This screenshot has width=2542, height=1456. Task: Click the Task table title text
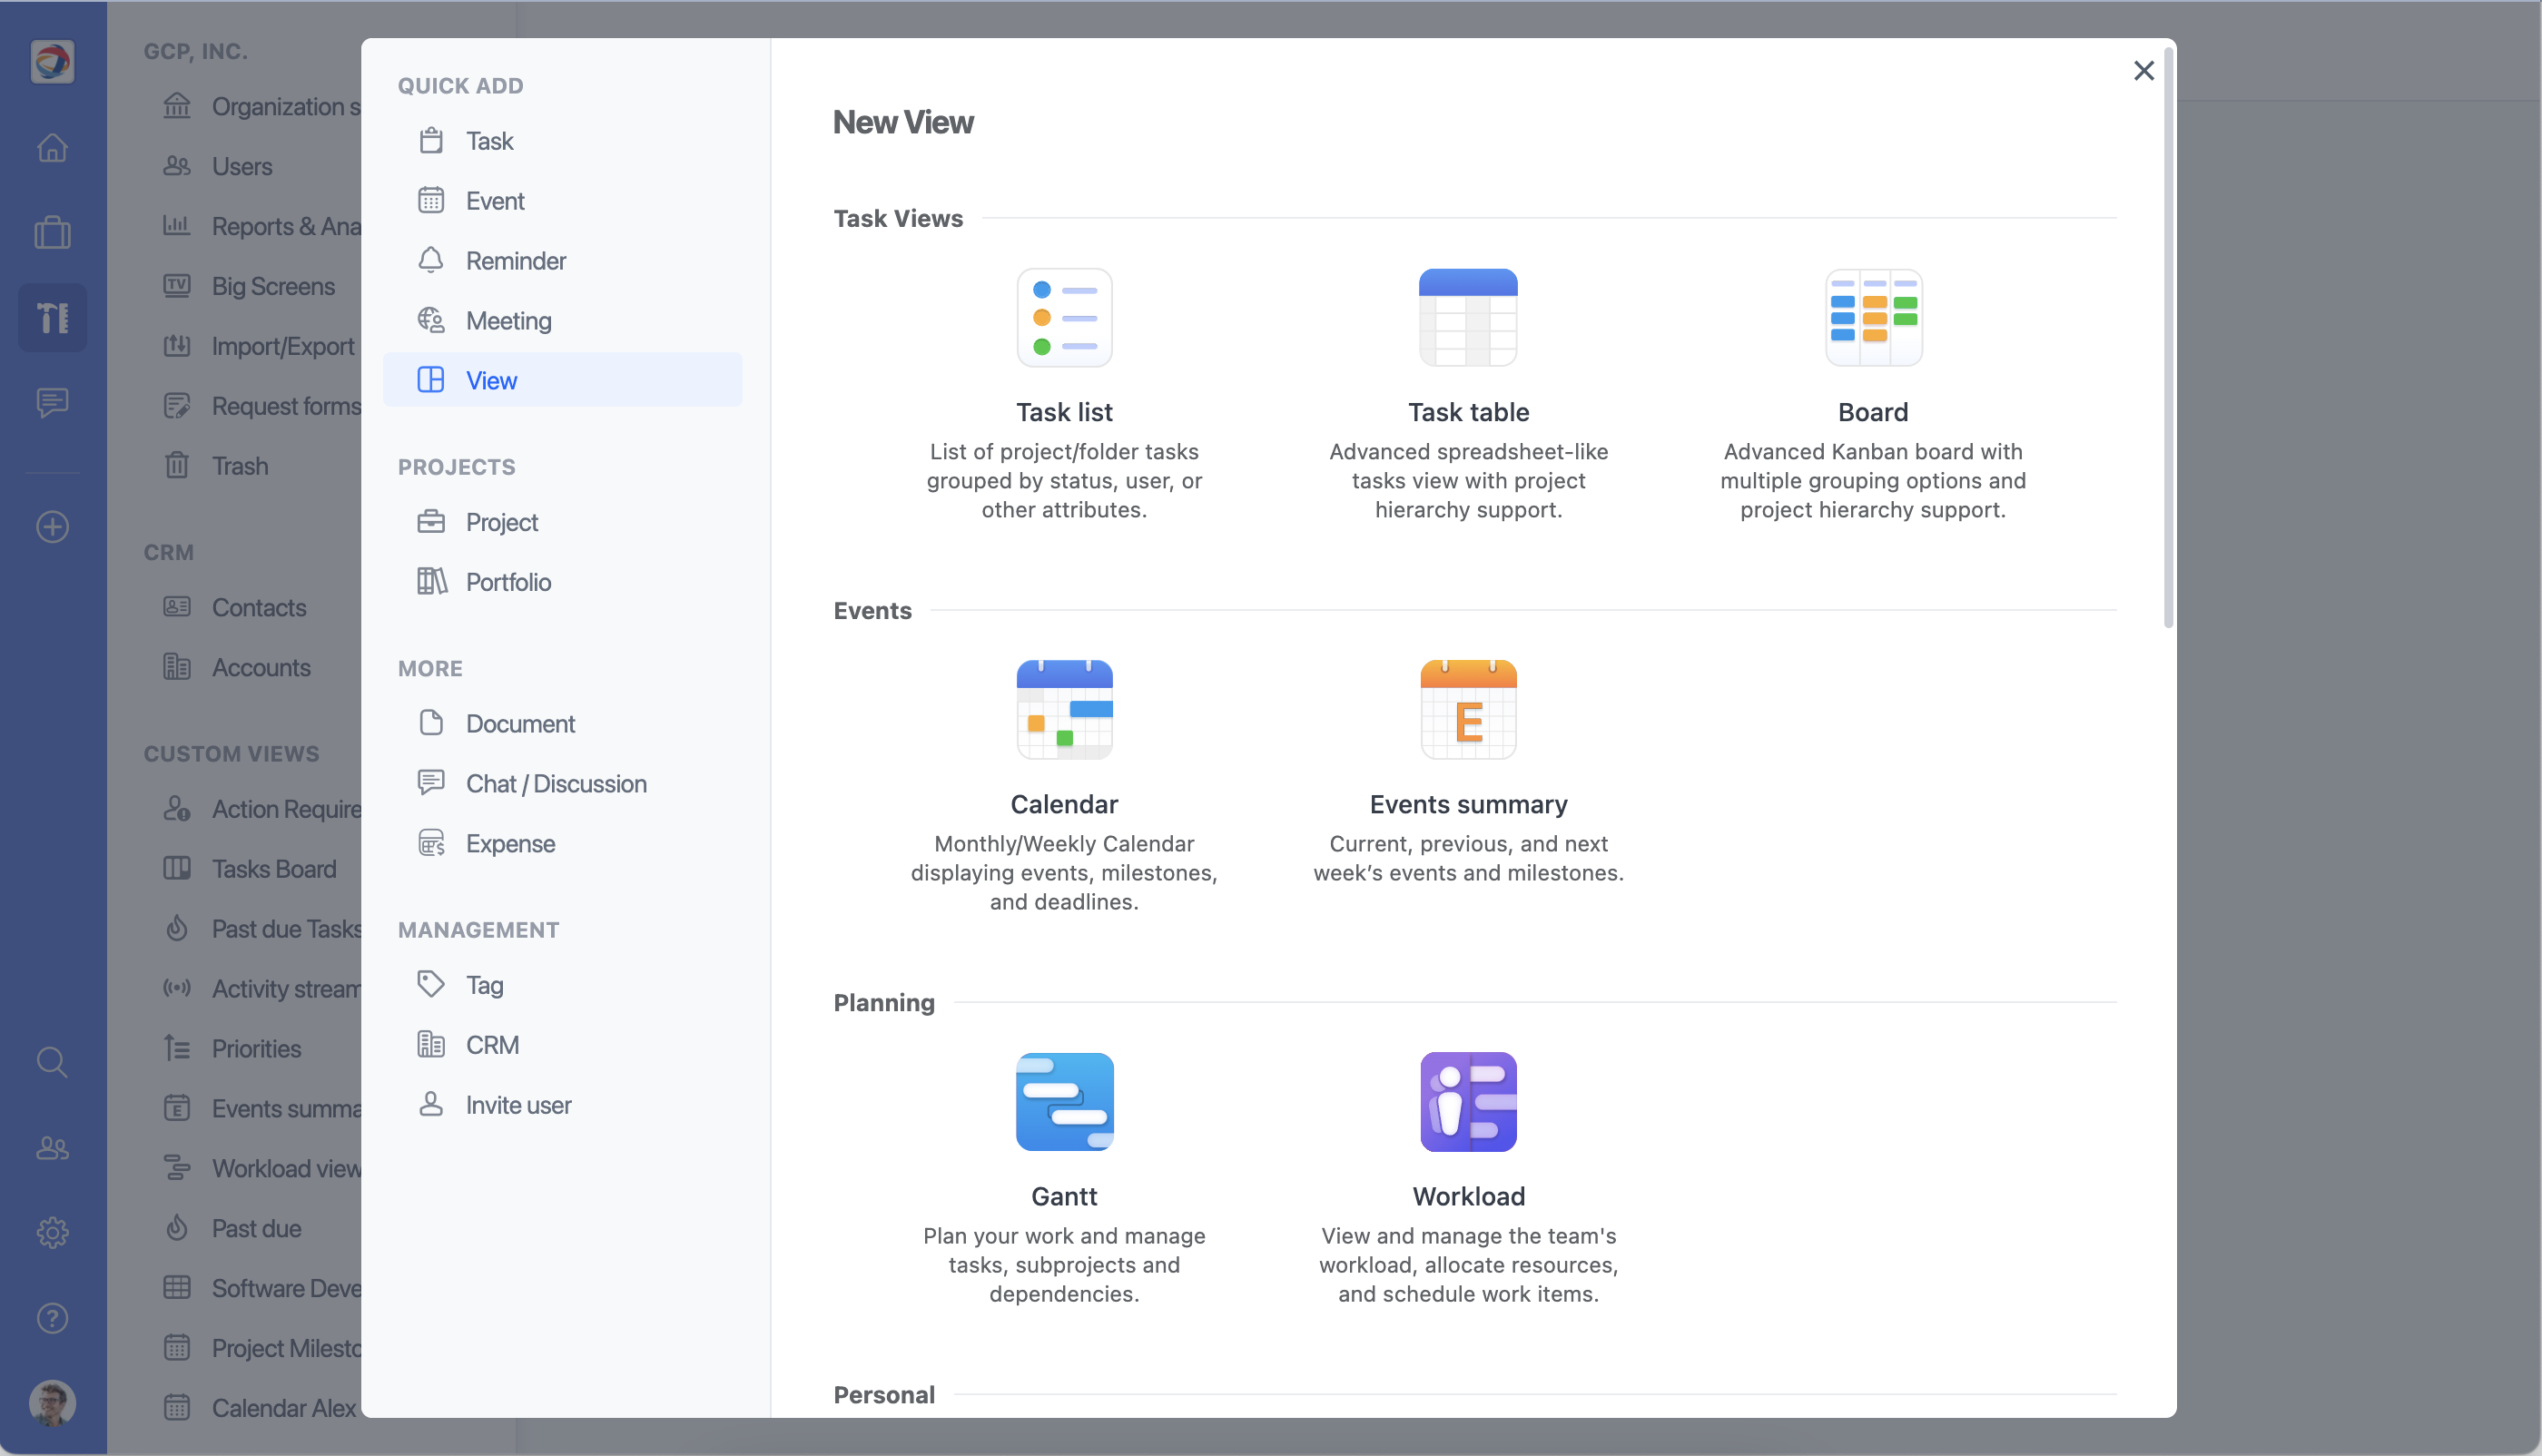point(1468,412)
